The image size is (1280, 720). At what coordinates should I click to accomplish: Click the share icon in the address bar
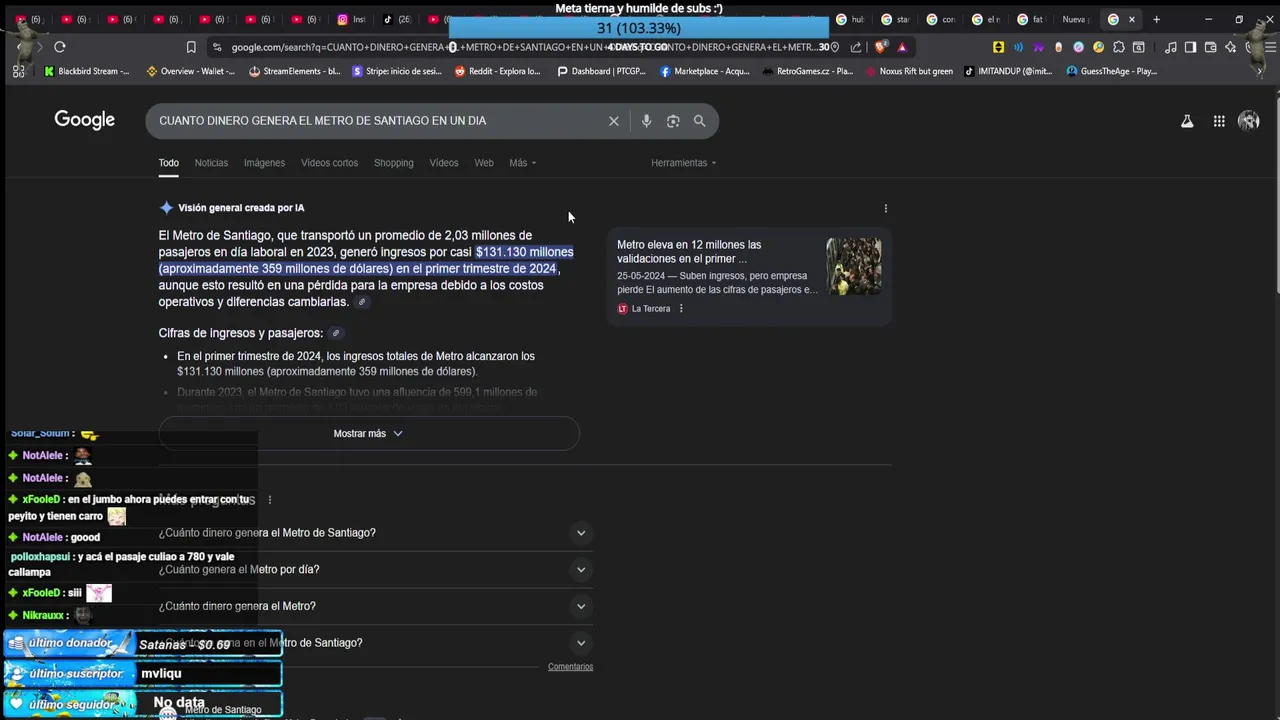(856, 47)
